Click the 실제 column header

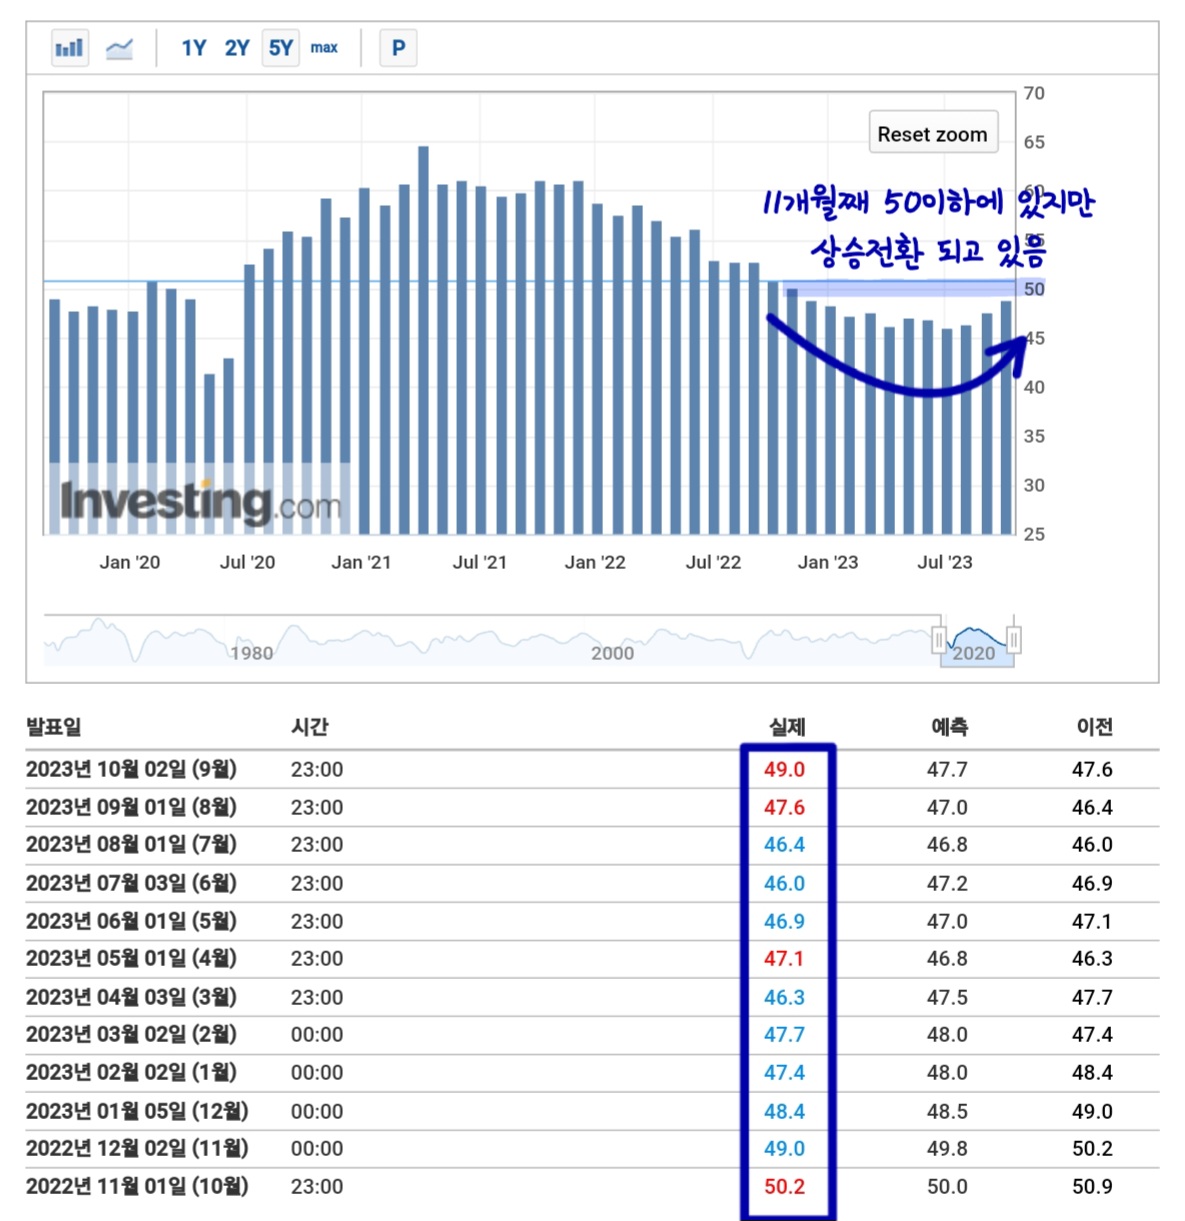pyautogui.click(x=787, y=727)
